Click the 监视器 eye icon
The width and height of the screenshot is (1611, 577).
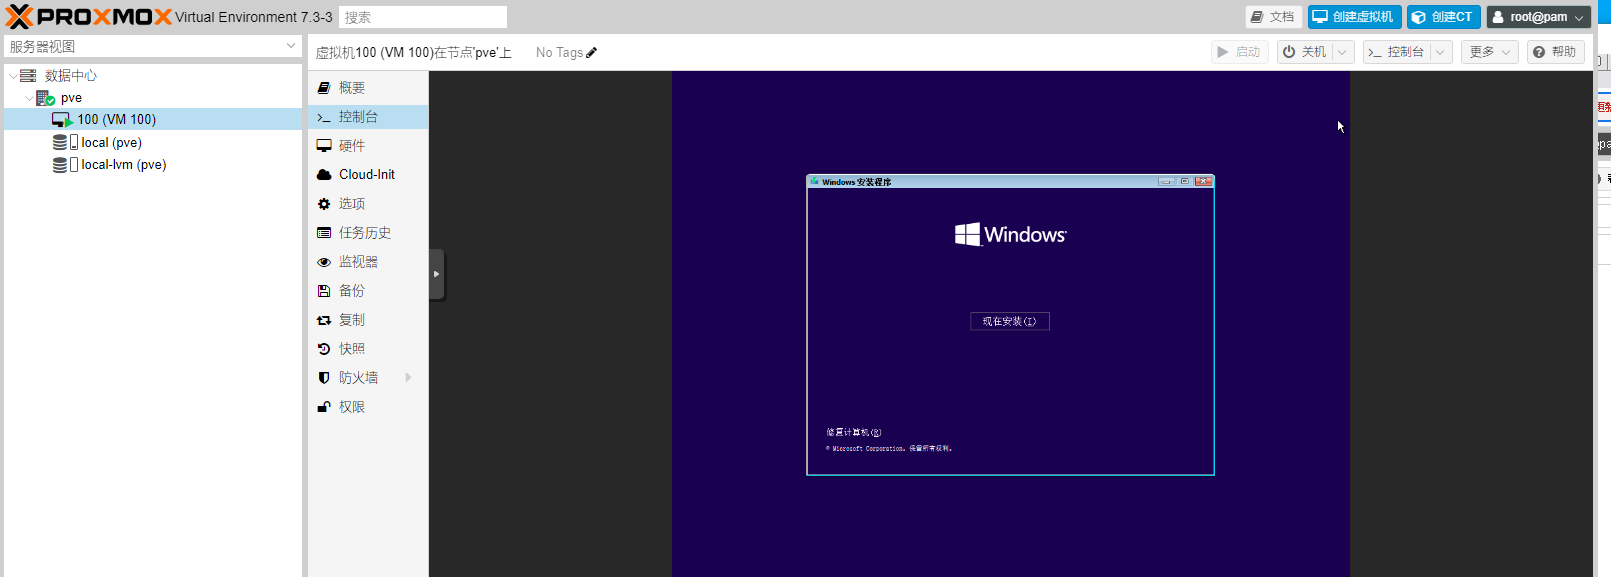pos(324,262)
